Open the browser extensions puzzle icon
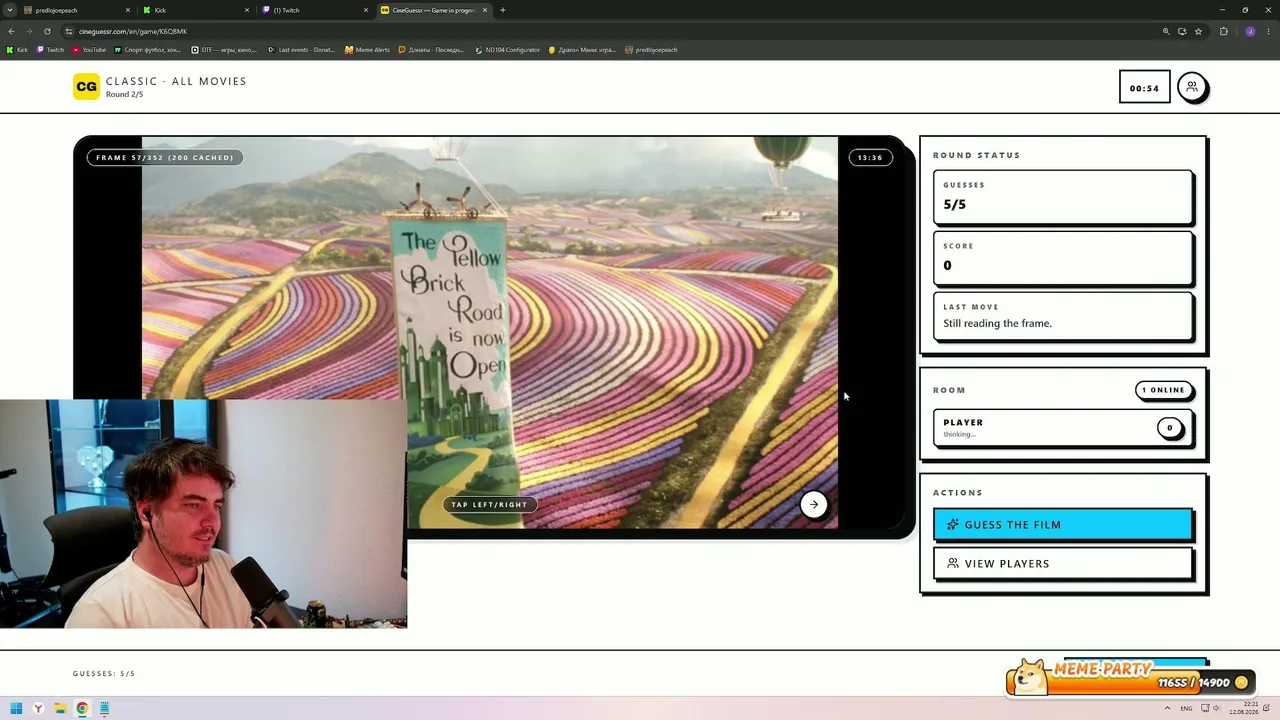This screenshot has height=720, width=1280. [1223, 31]
